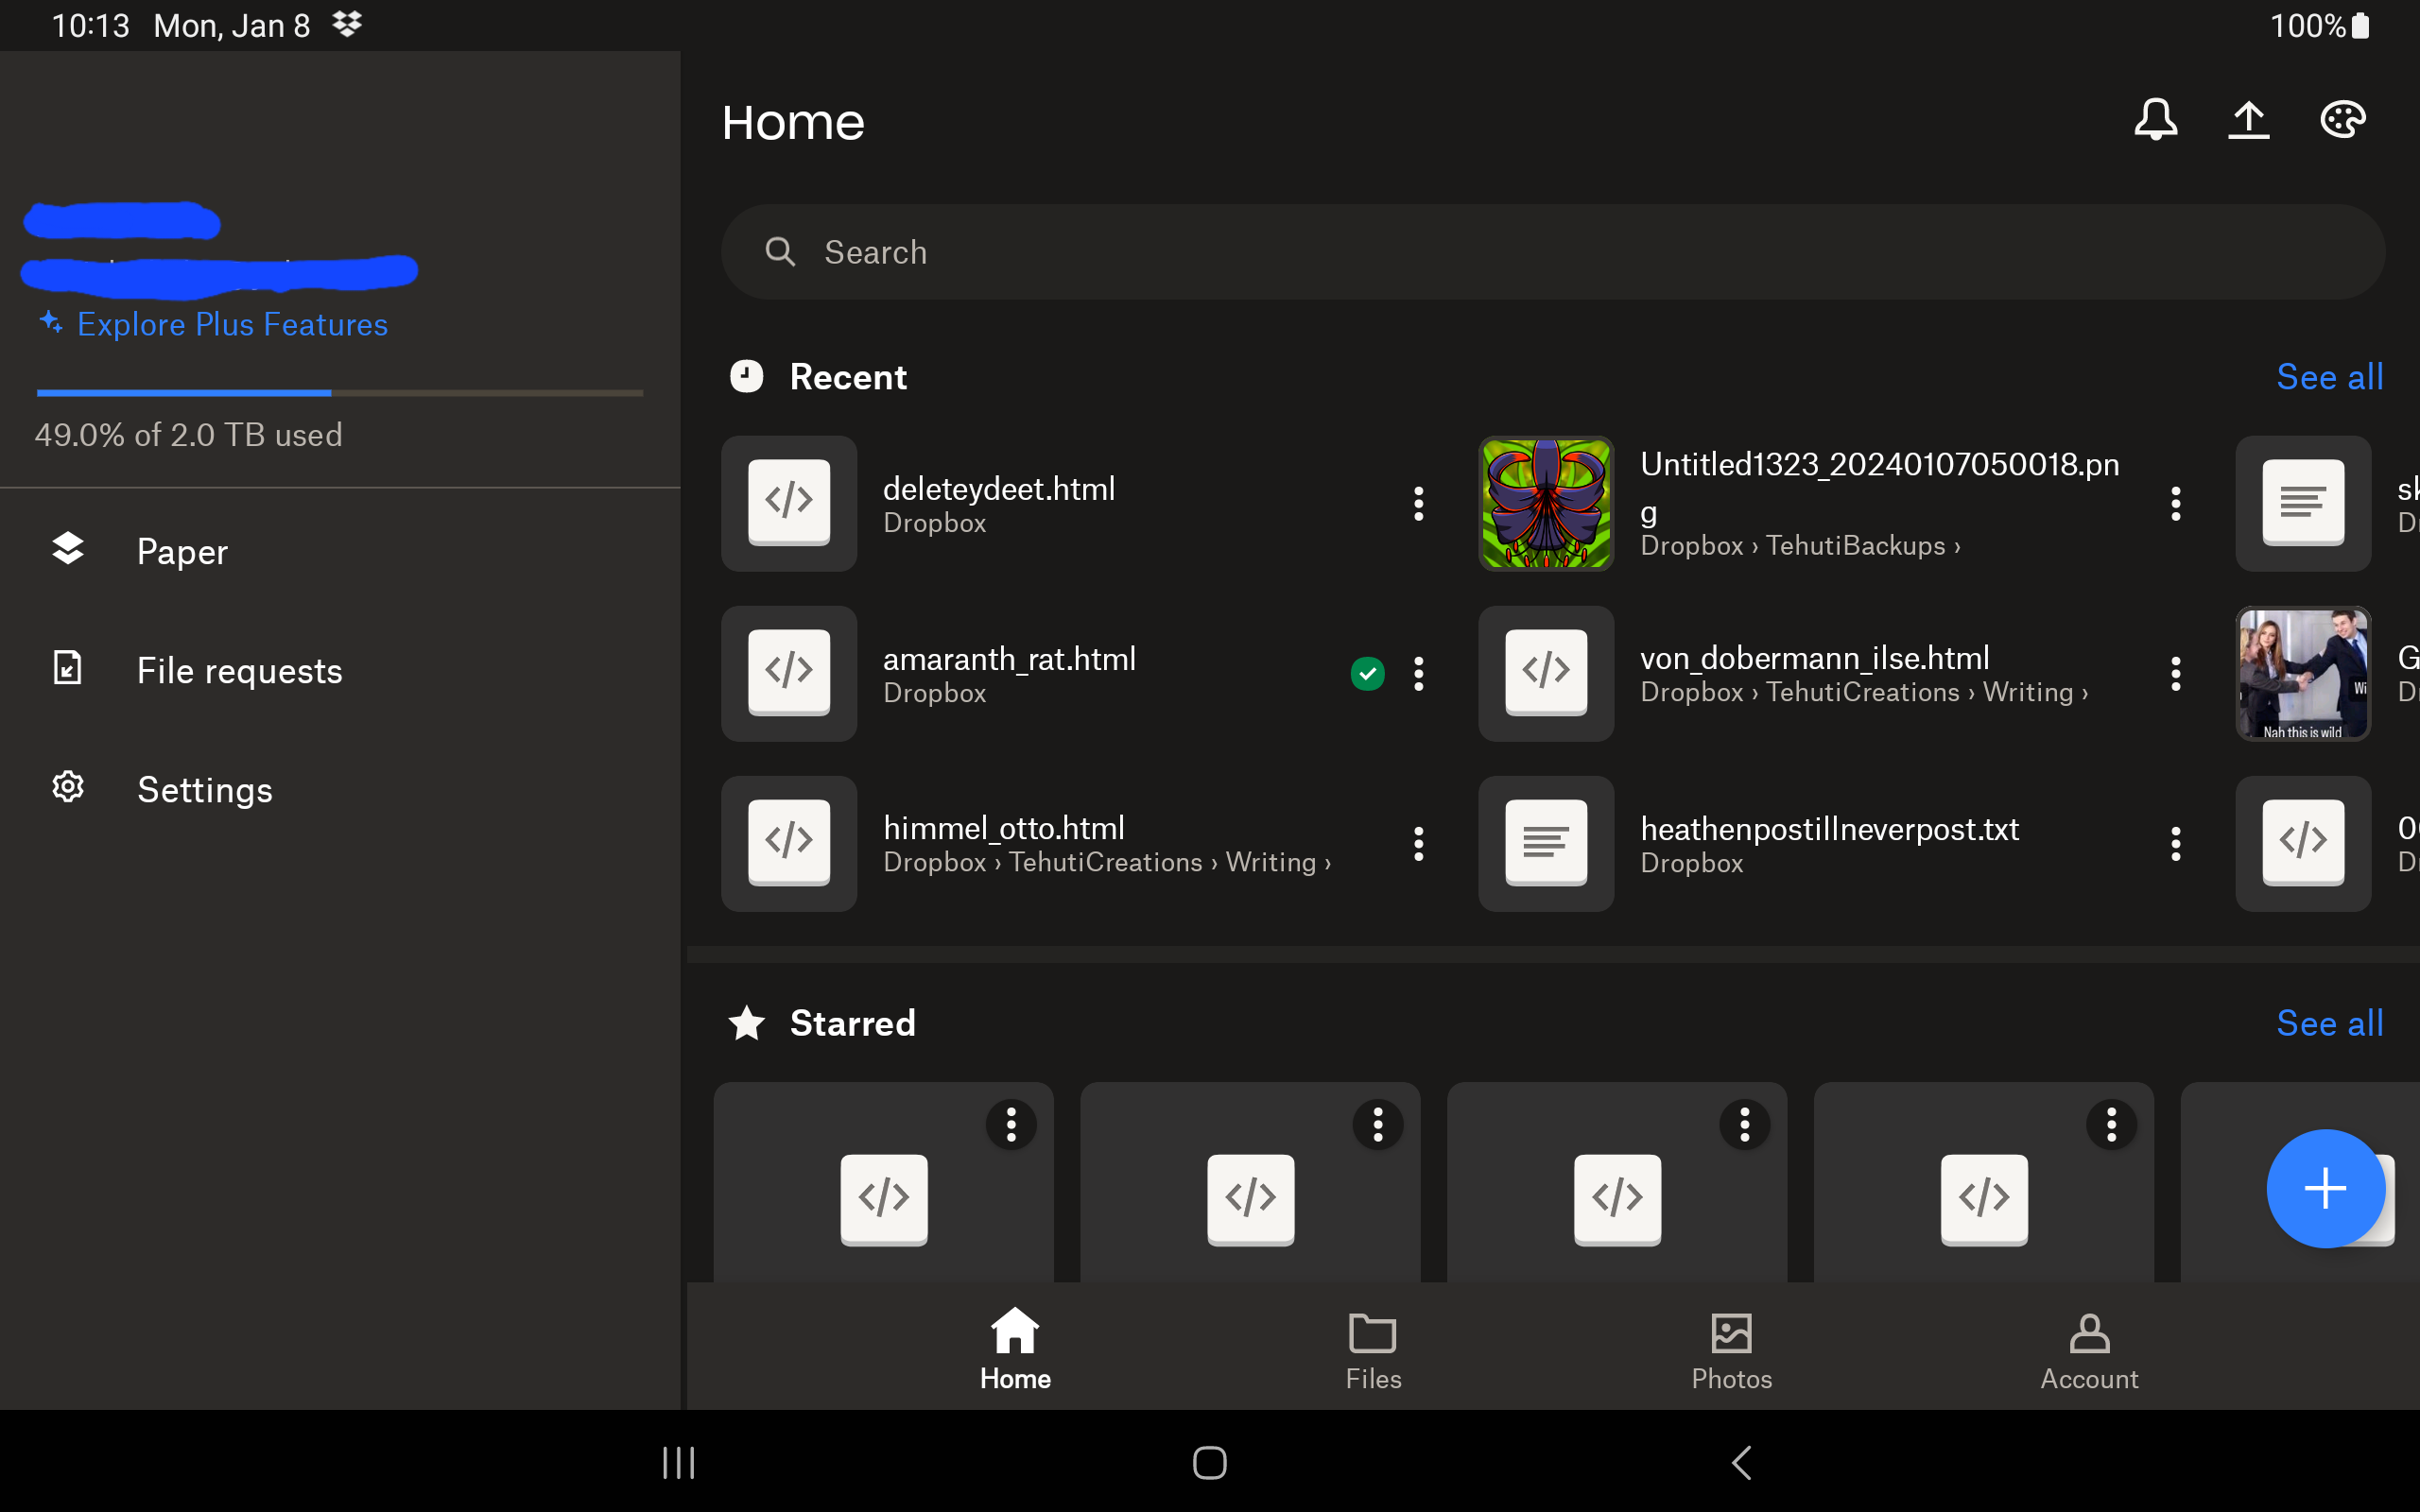
Task: Open Settings from sidebar
Action: [205, 787]
